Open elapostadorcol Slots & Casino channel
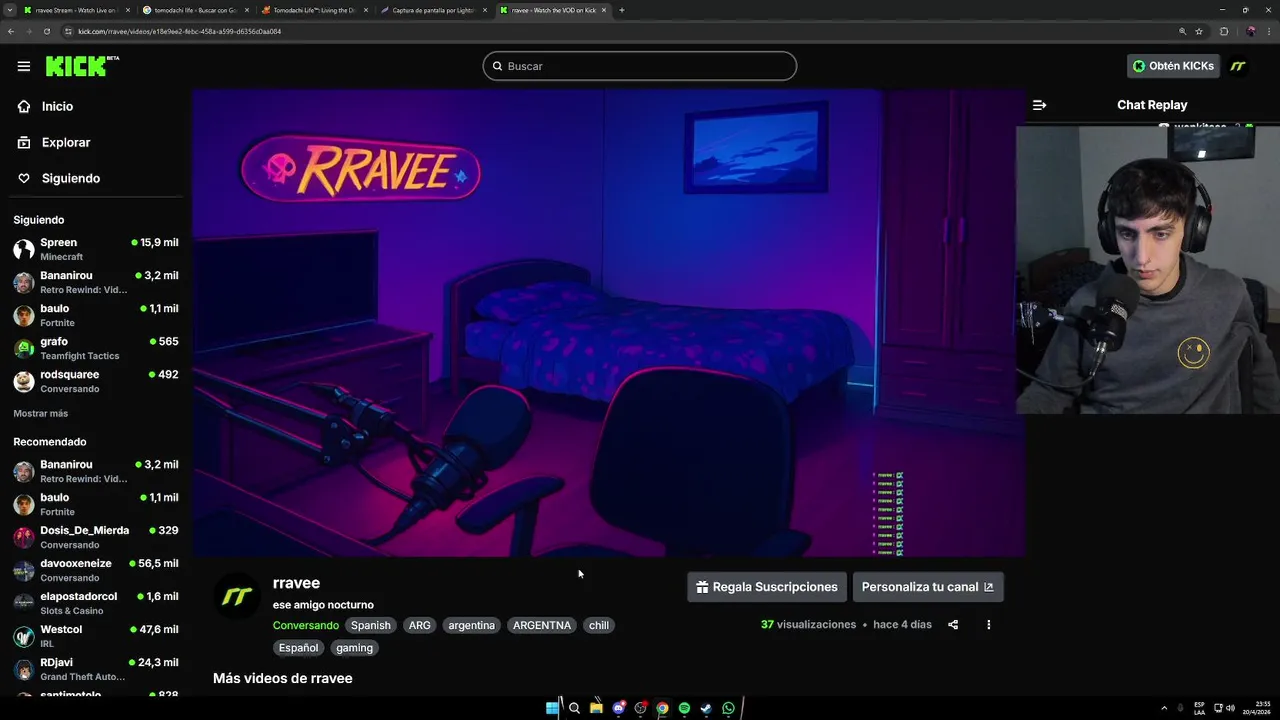Image resolution: width=1280 pixels, height=720 pixels. [95, 603]
